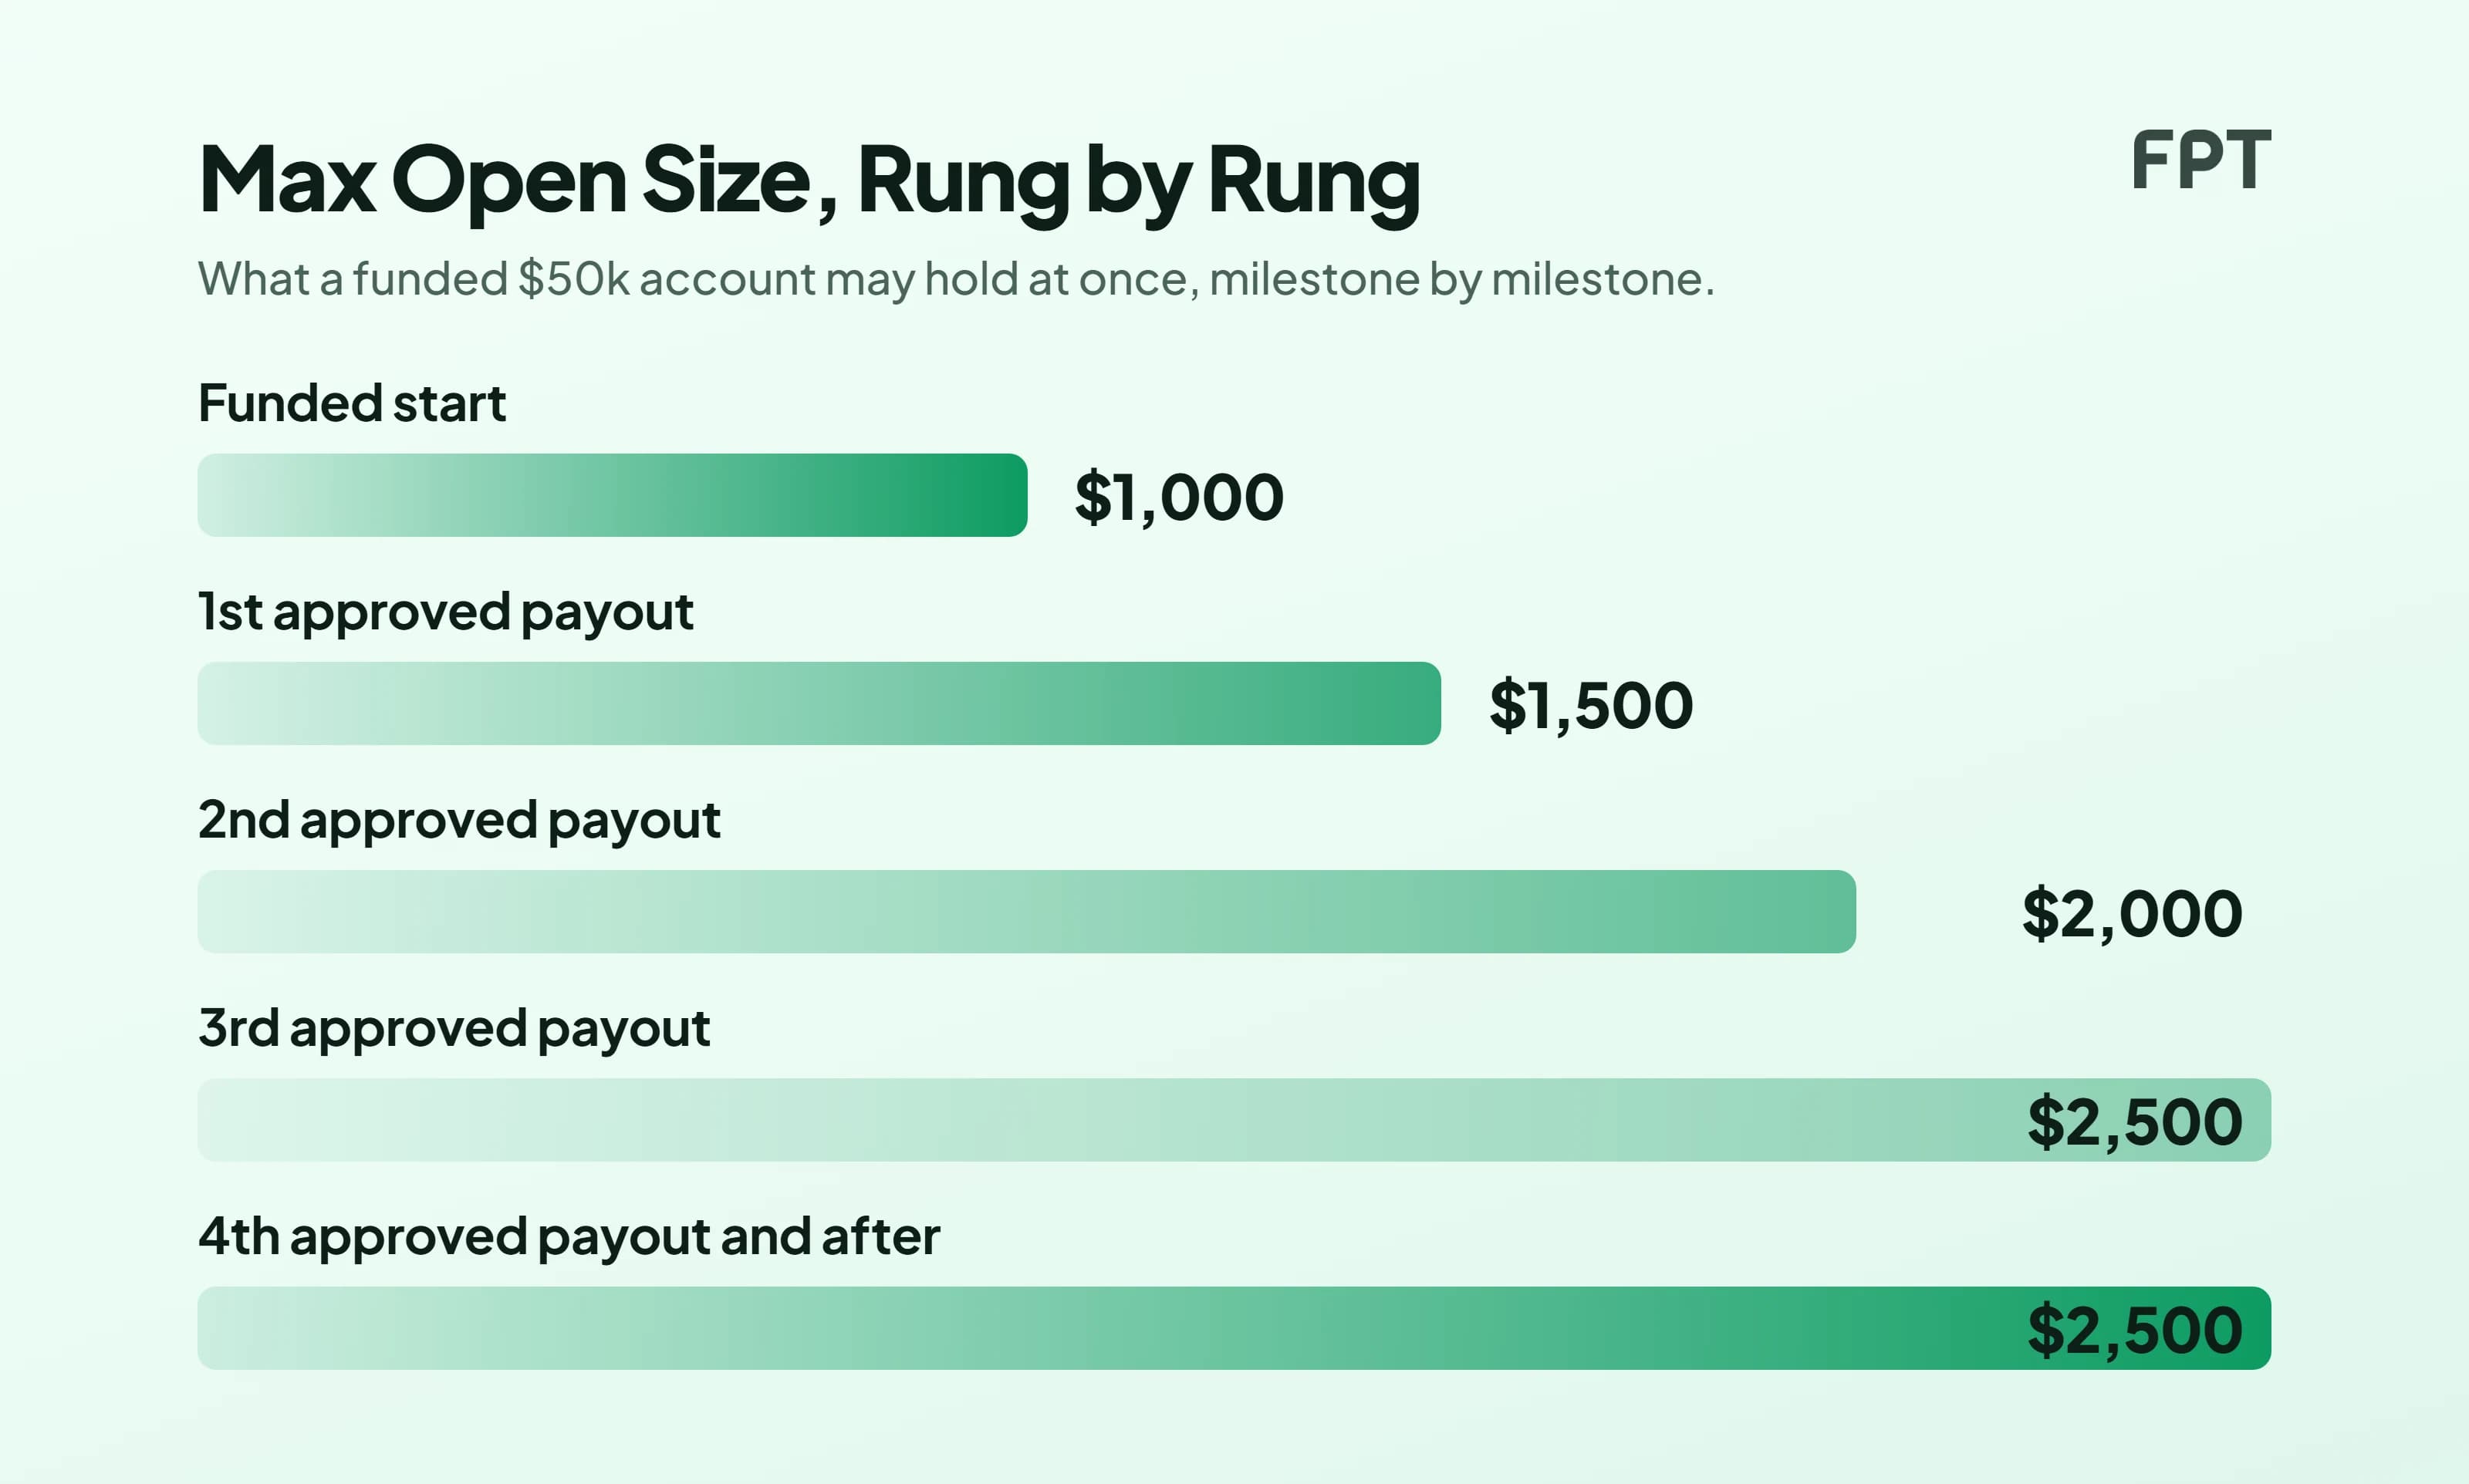Click the Funded start progress bar
Screen dimensions: 2469x1484
click(x=612, y=495)
